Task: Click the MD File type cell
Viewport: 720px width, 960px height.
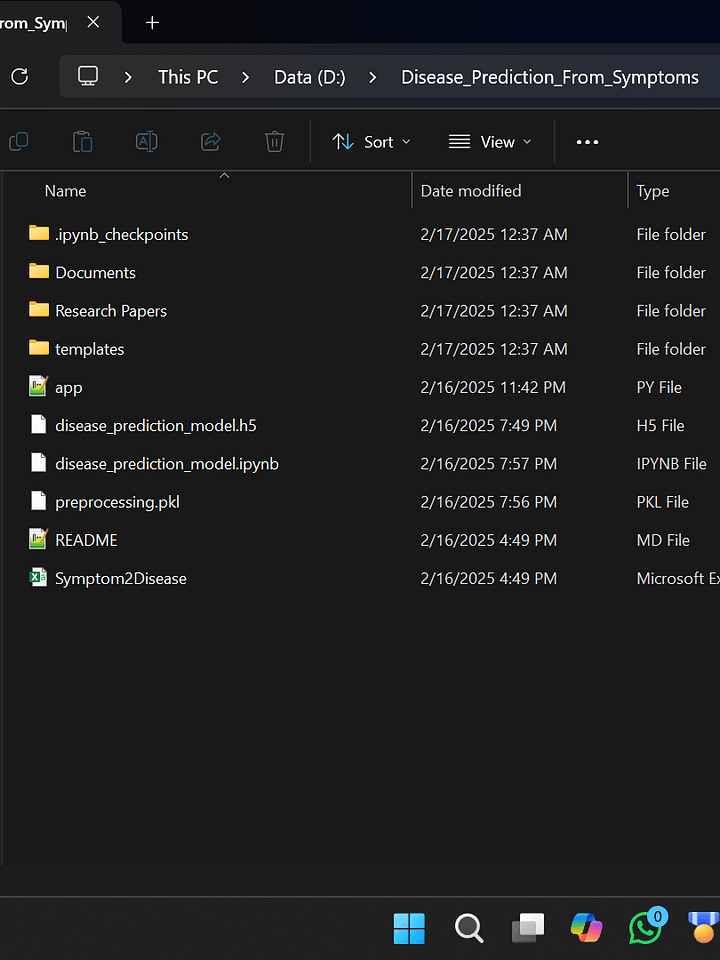Action: [x=663, y=540]
